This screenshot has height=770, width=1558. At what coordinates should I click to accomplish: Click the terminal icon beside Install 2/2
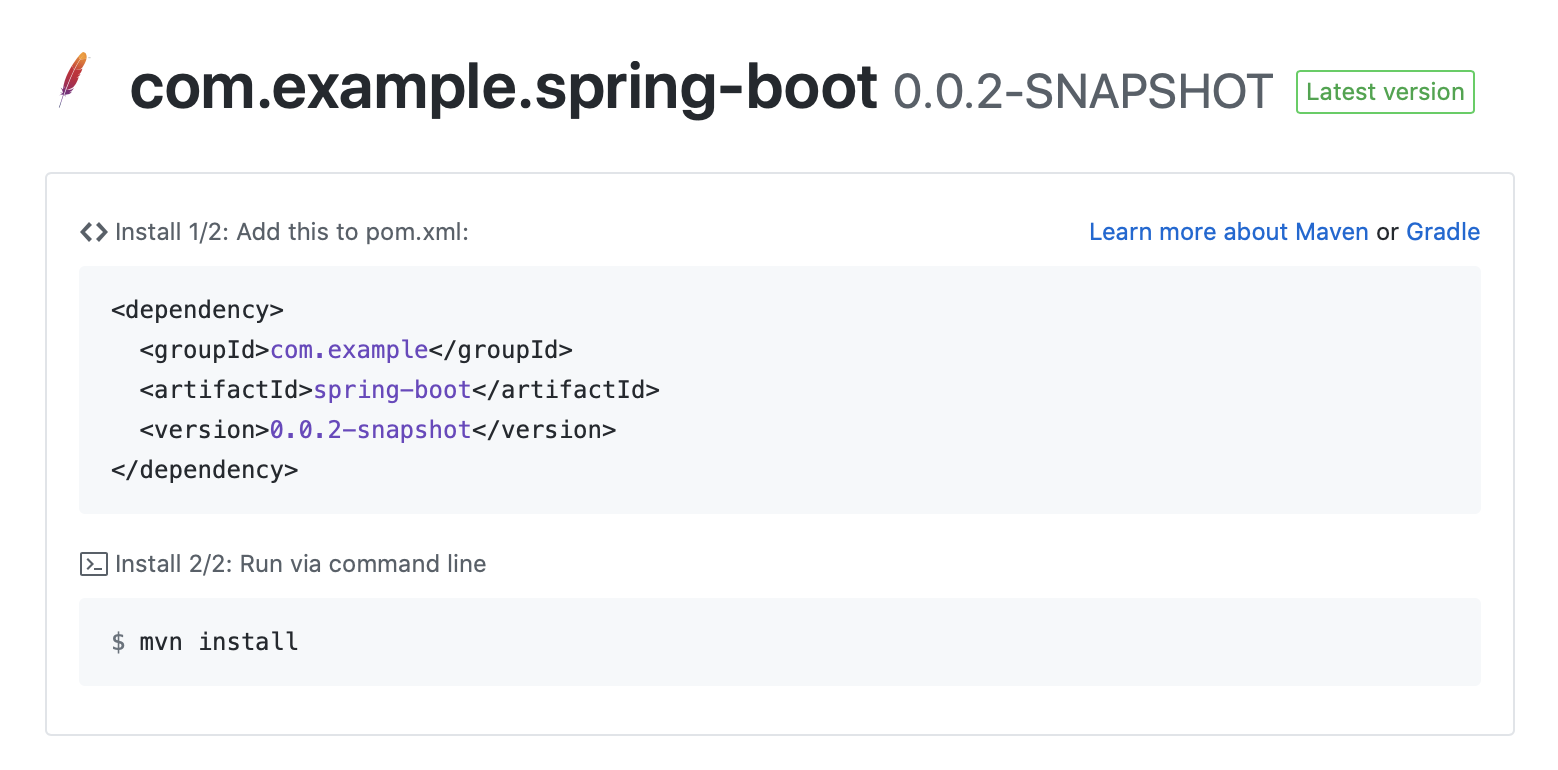(93, 564)
